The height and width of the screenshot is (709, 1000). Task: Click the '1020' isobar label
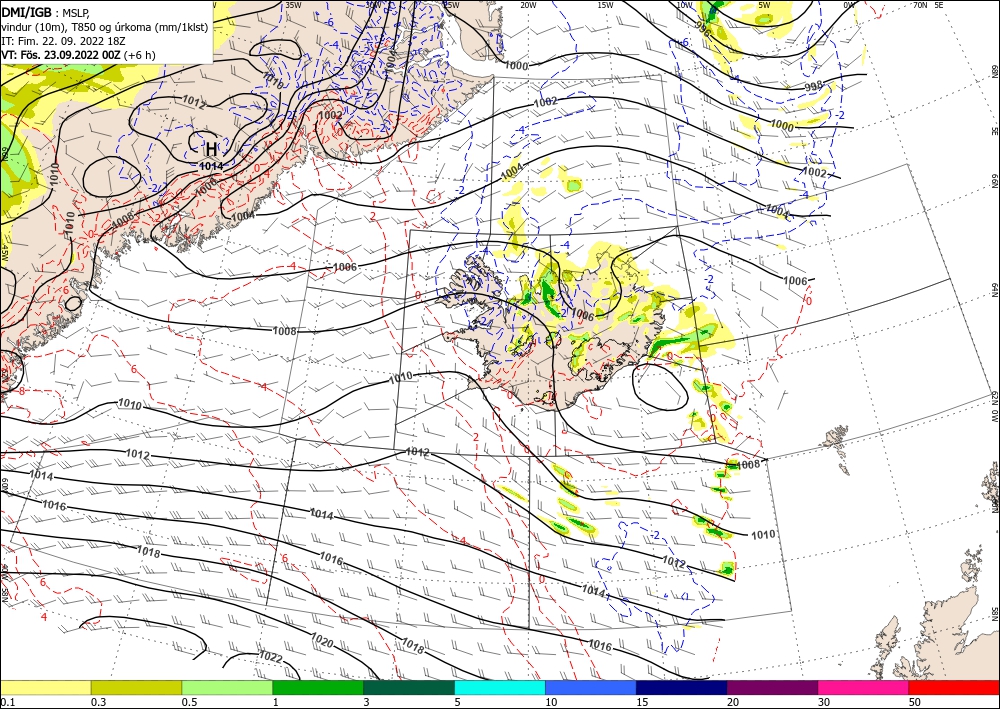pyautogui.click(x=322, y=640)
